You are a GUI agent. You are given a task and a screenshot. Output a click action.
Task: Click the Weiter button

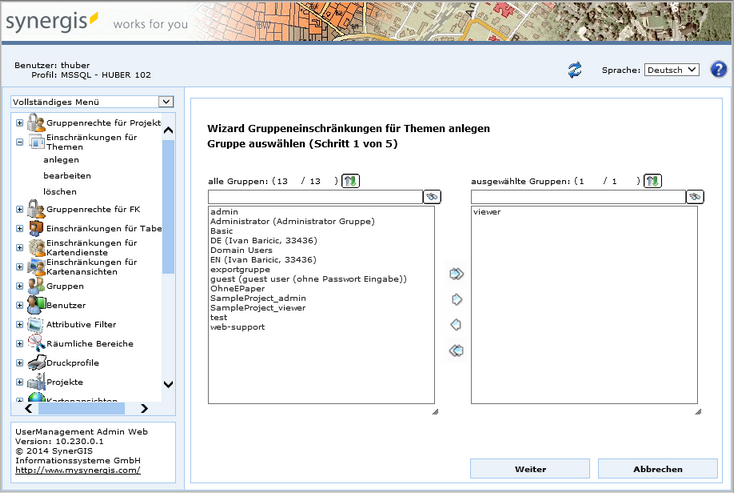[x=529, y=469]
